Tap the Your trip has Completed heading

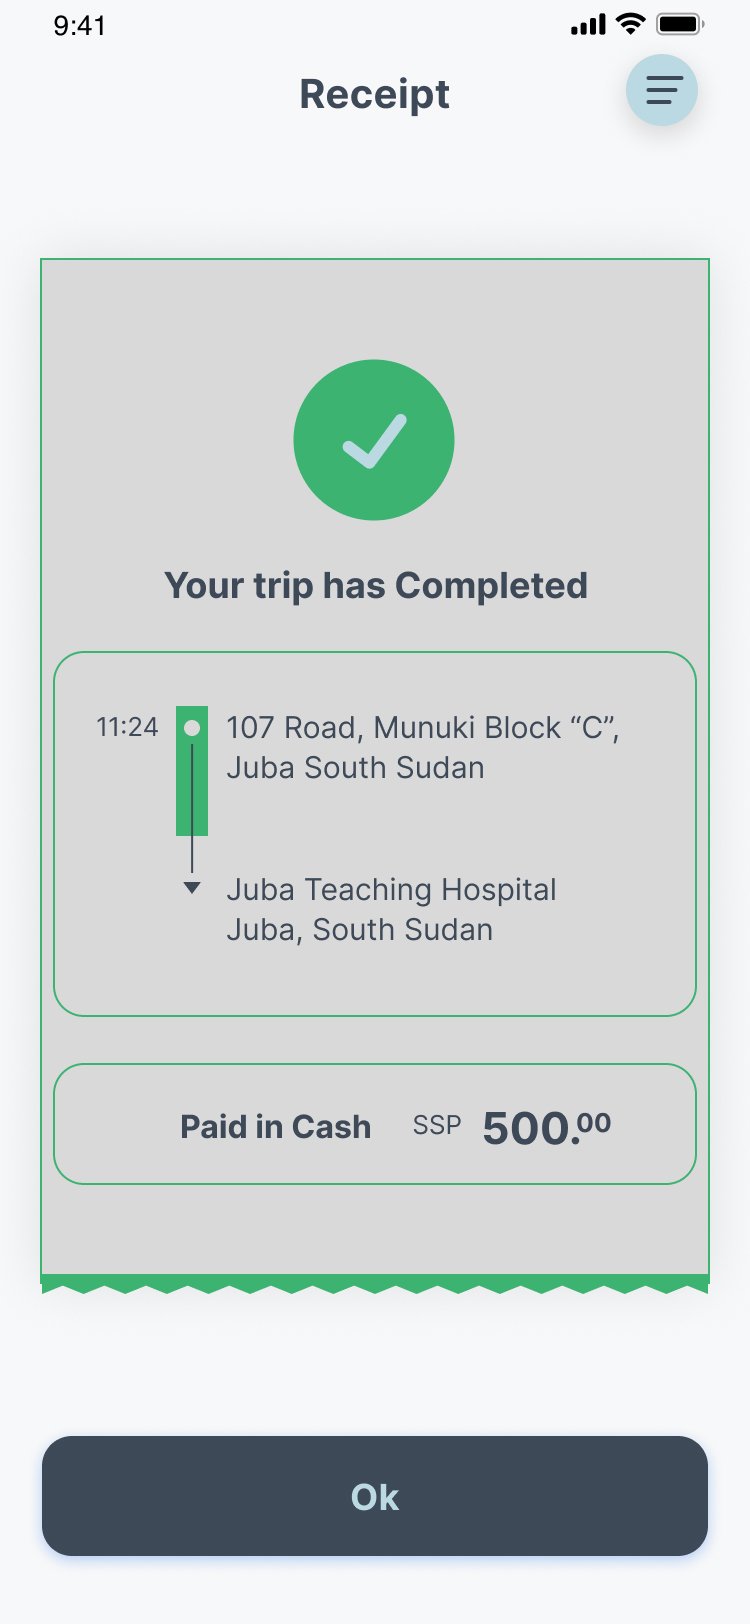click(375, 585)
